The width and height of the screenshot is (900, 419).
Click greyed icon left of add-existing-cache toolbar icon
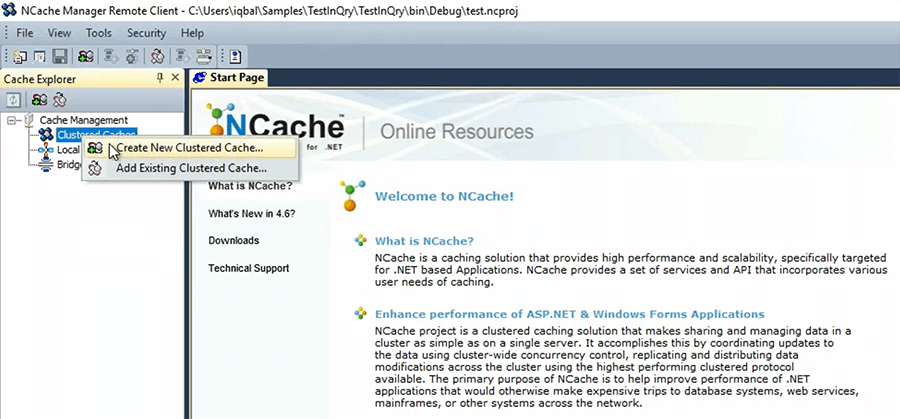pyautogui.click(x=132, y=56)
